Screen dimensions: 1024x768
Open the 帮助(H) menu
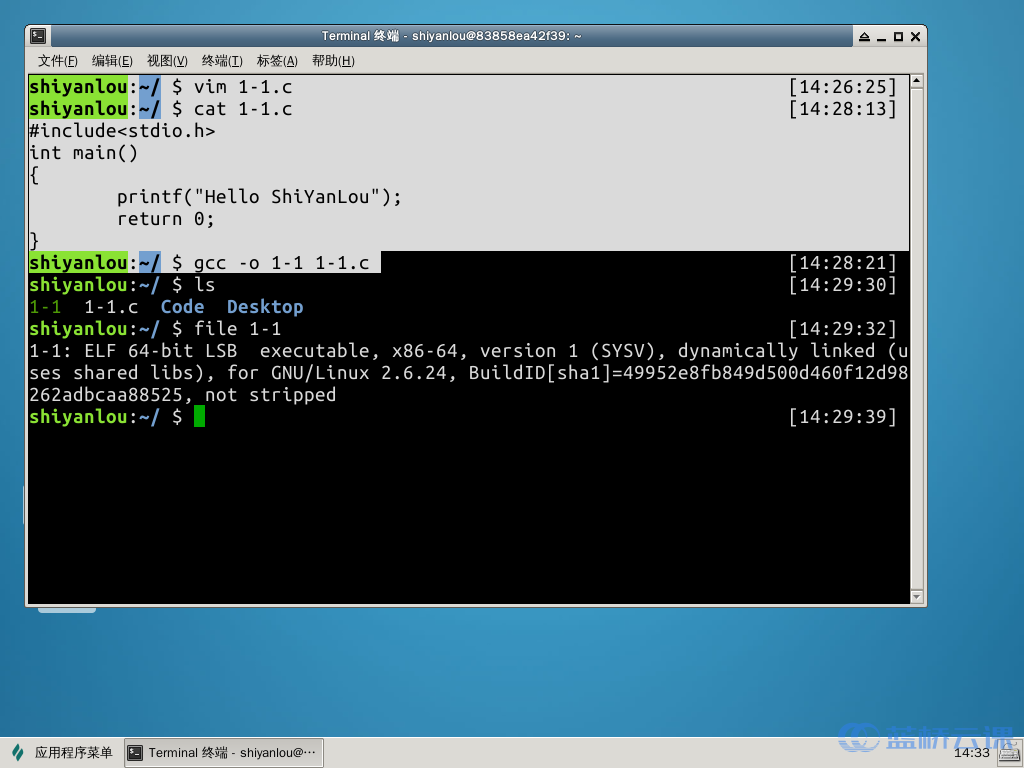pyautogui.click(x=333, y=61)
